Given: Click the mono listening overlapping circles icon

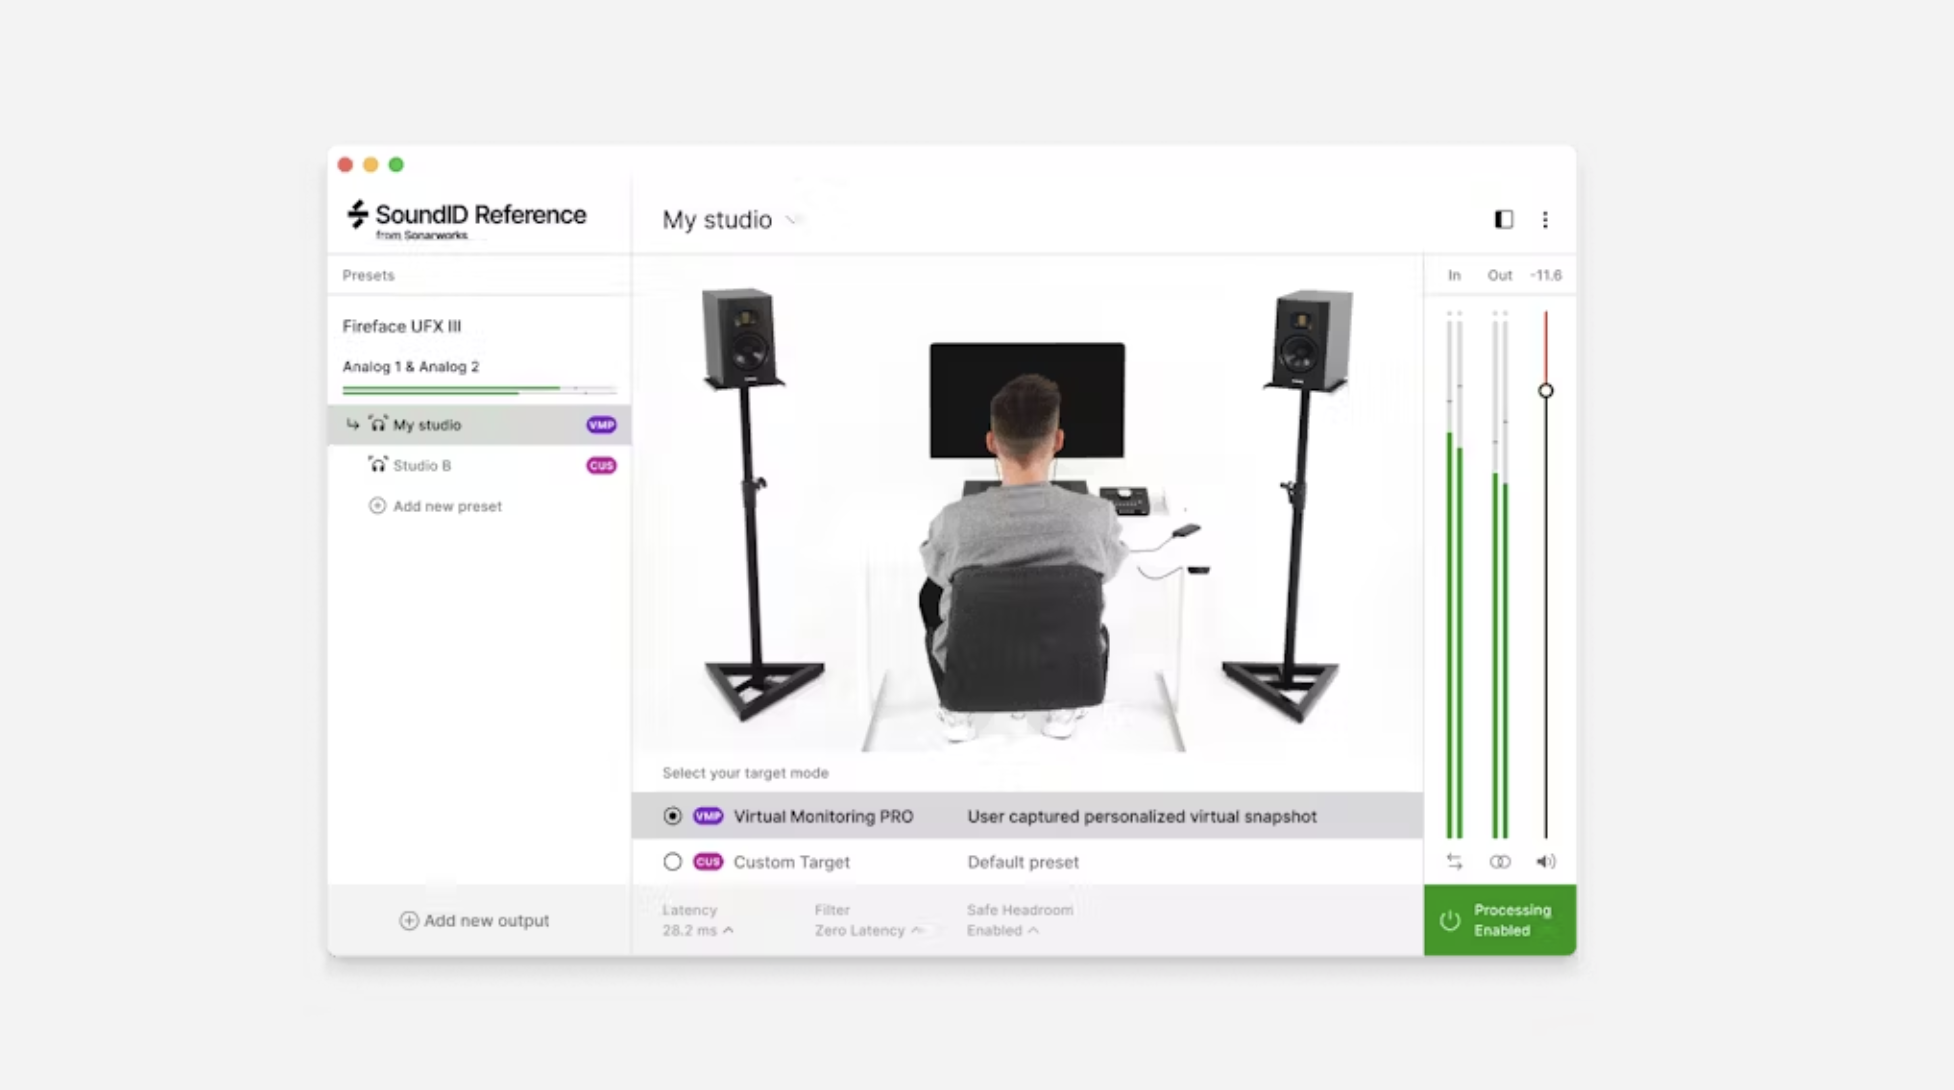Looking at the screenshot, I should pyautogui.click(x=1499, y=861).
